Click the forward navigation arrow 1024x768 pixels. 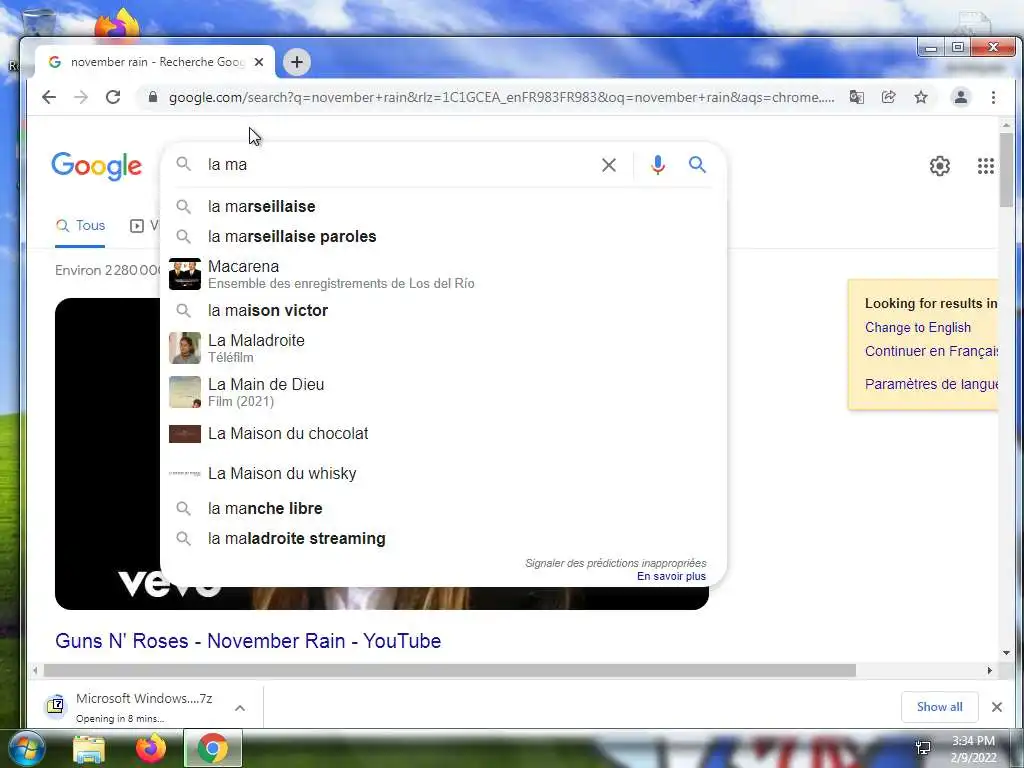81,97
